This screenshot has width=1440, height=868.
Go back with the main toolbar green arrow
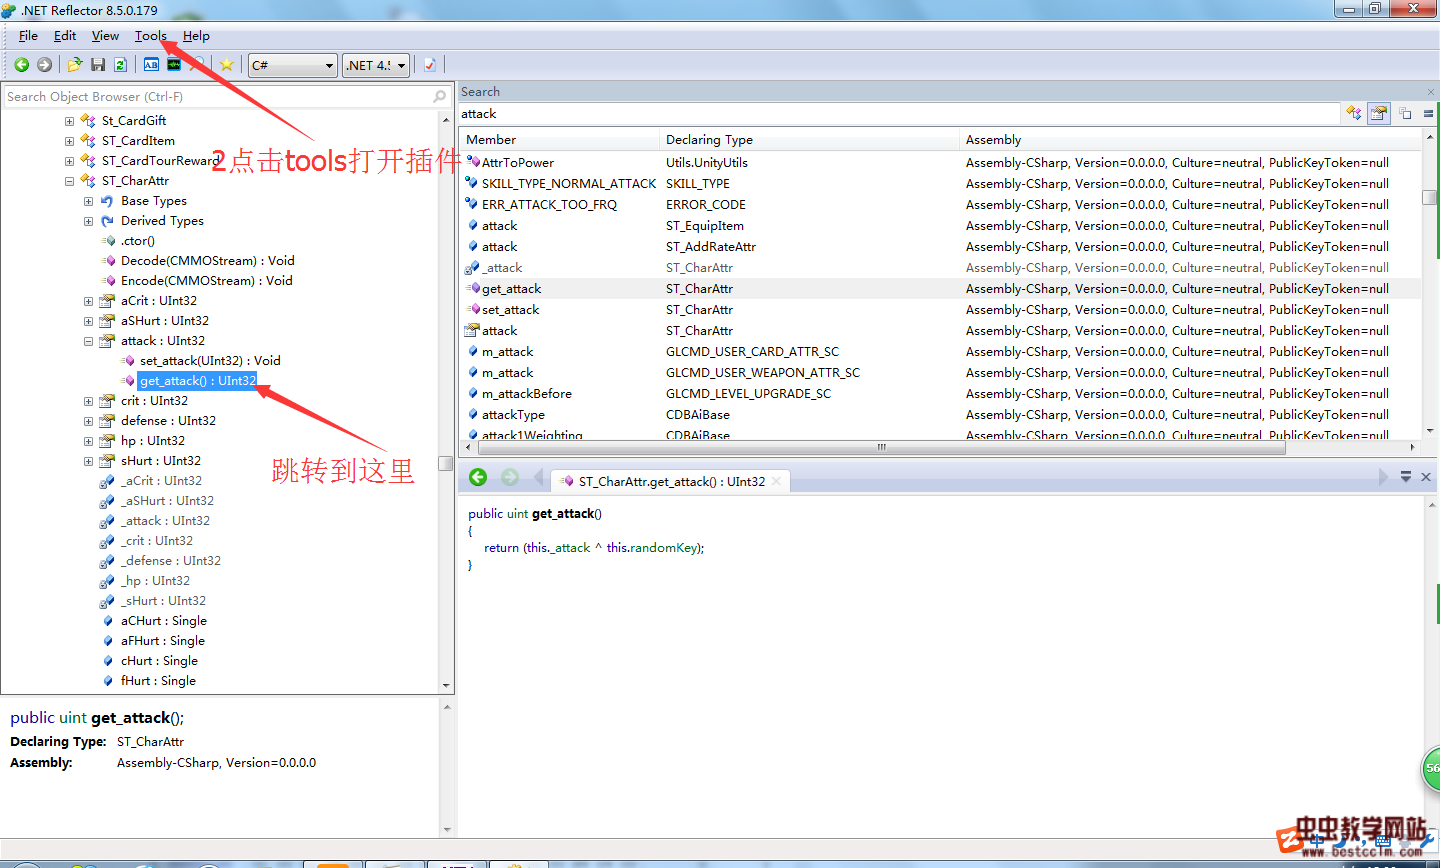(x=21, y=65)
